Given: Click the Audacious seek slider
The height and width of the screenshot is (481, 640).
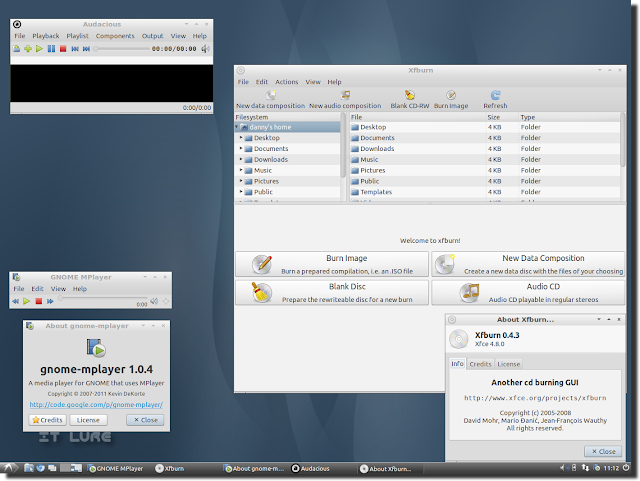Looking at the screenshot, I should tap(122, 49).
